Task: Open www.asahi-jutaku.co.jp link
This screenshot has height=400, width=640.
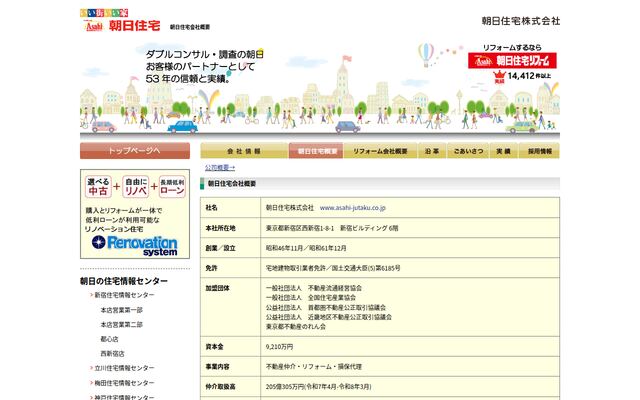Action: pyautogui.click(x=353, y=208)
